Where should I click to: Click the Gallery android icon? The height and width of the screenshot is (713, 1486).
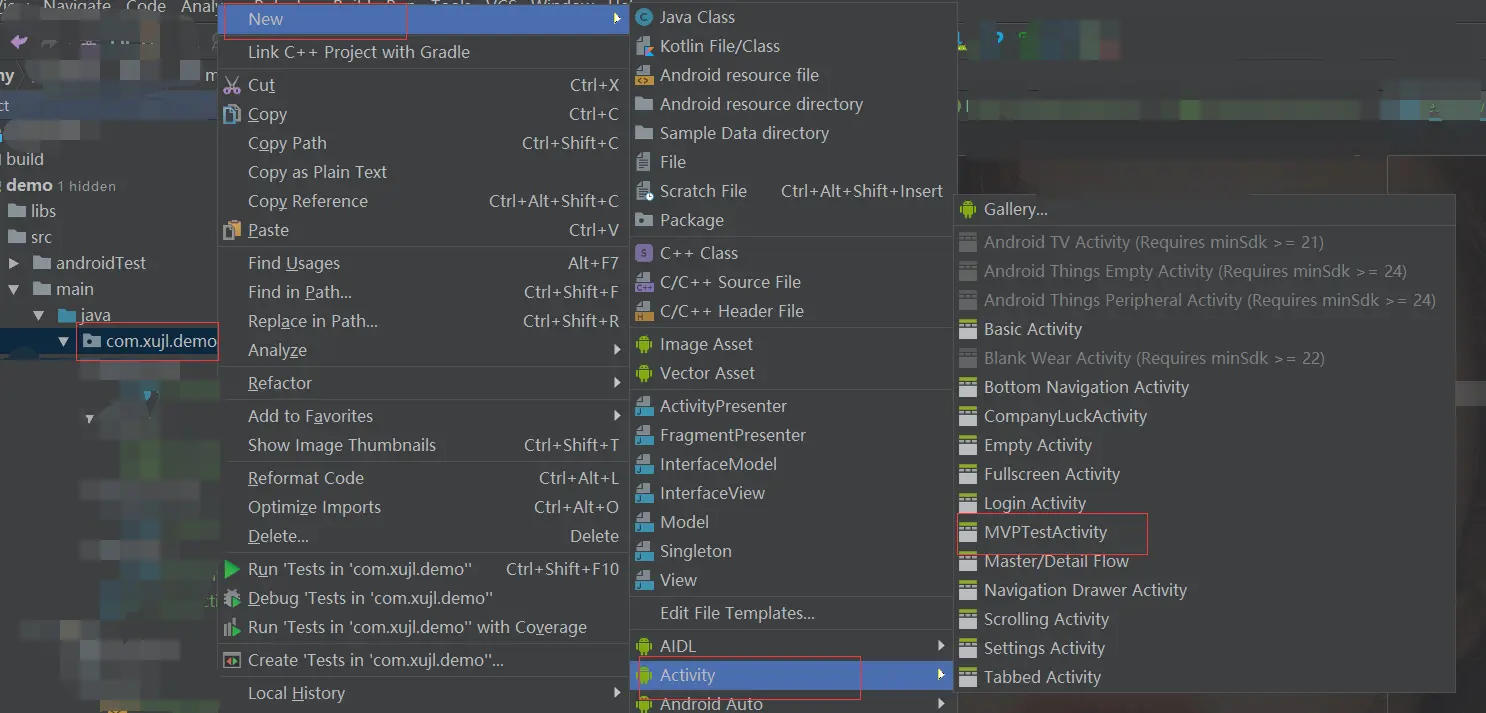[x=967, y=209]
